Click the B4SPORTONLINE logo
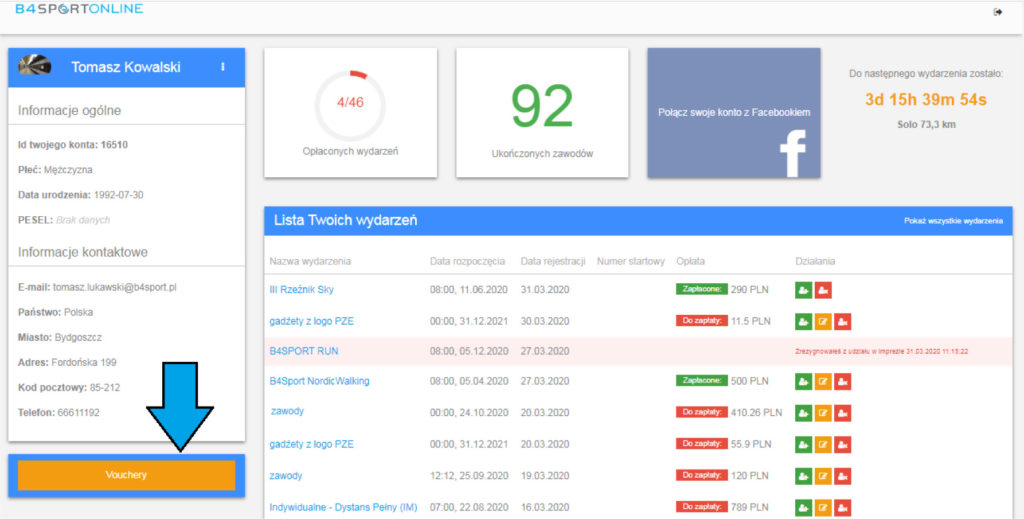 (x=79, y=9)
